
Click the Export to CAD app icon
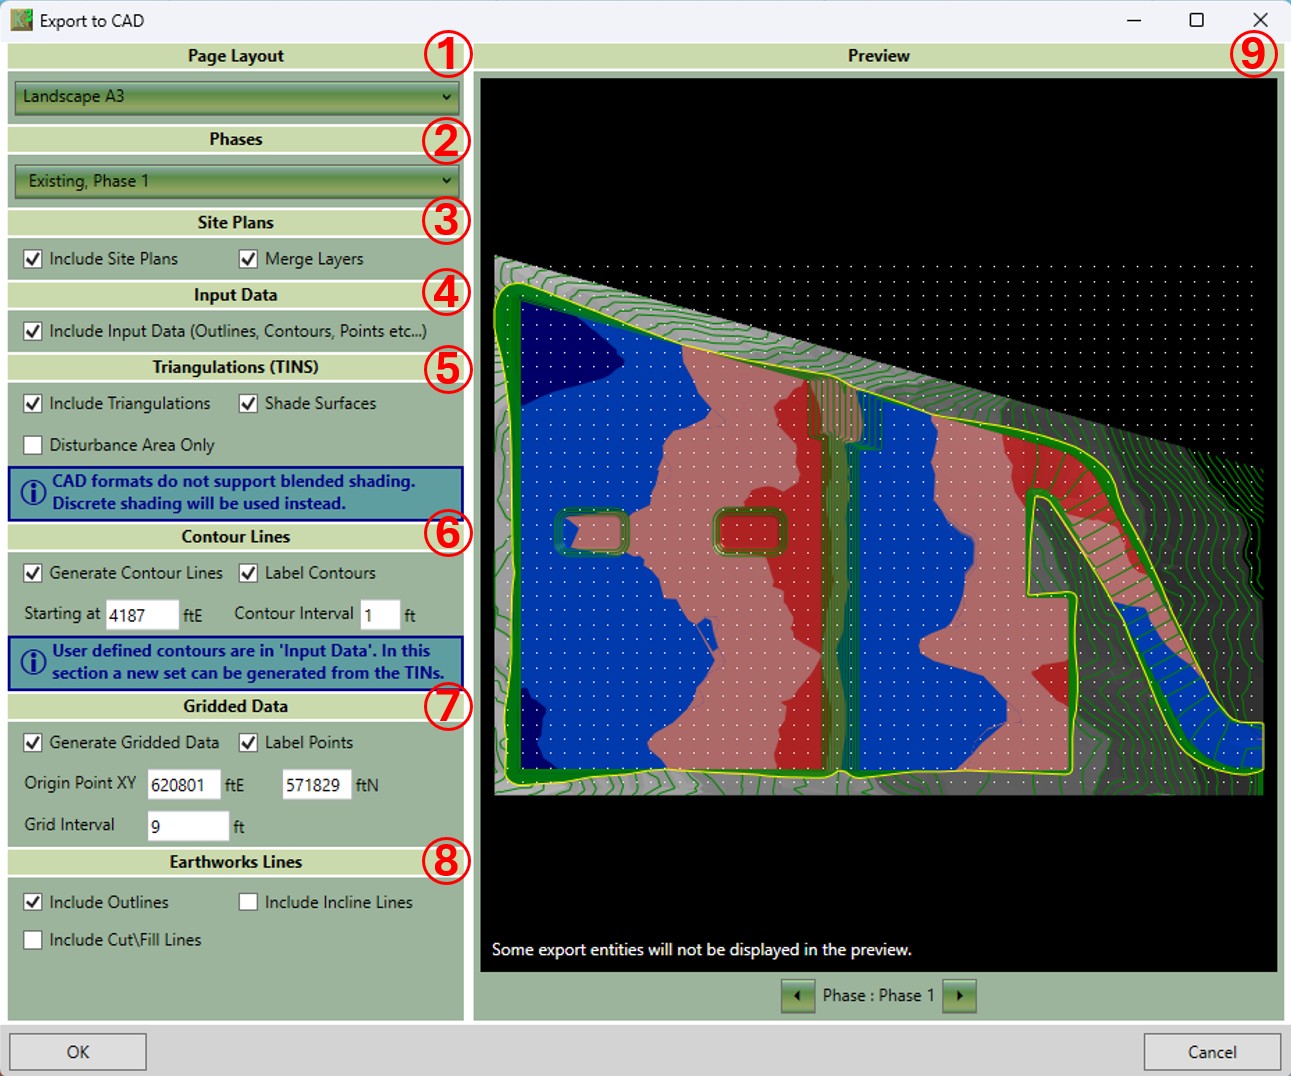21,20
